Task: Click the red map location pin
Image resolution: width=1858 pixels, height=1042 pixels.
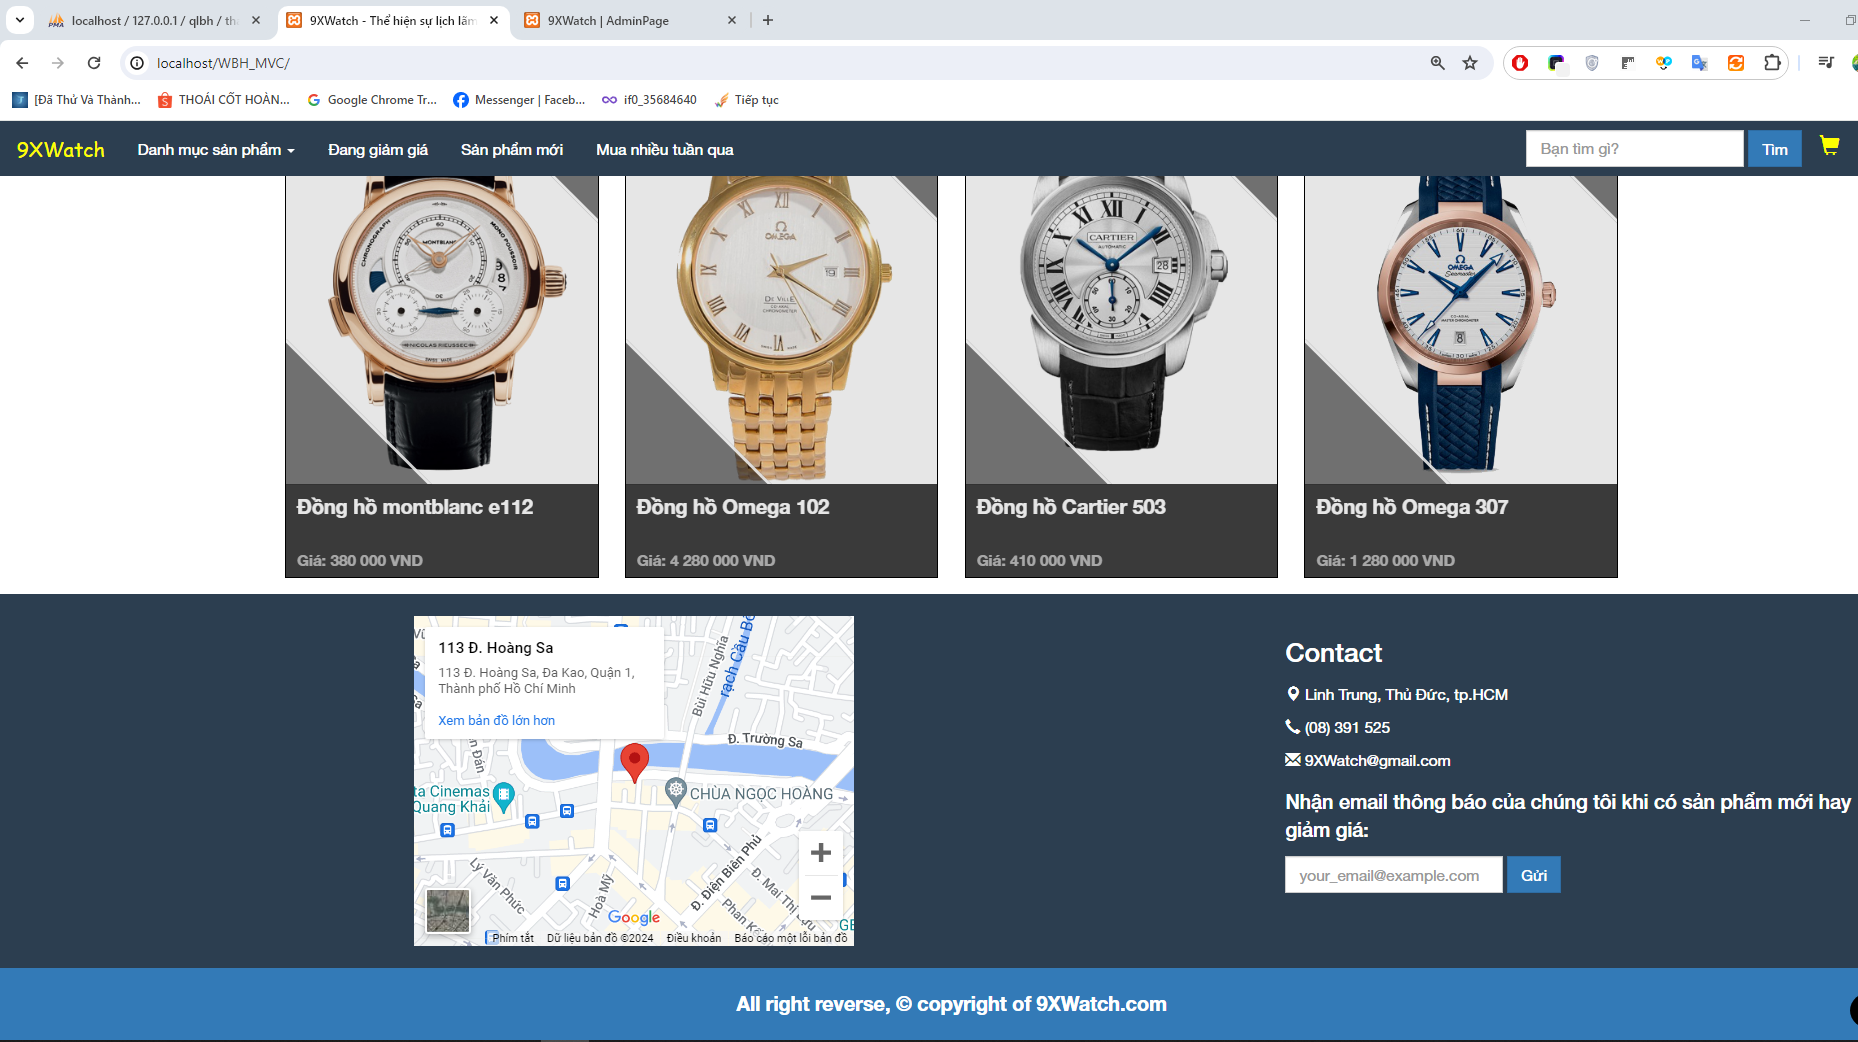Action: pos(634,762)
